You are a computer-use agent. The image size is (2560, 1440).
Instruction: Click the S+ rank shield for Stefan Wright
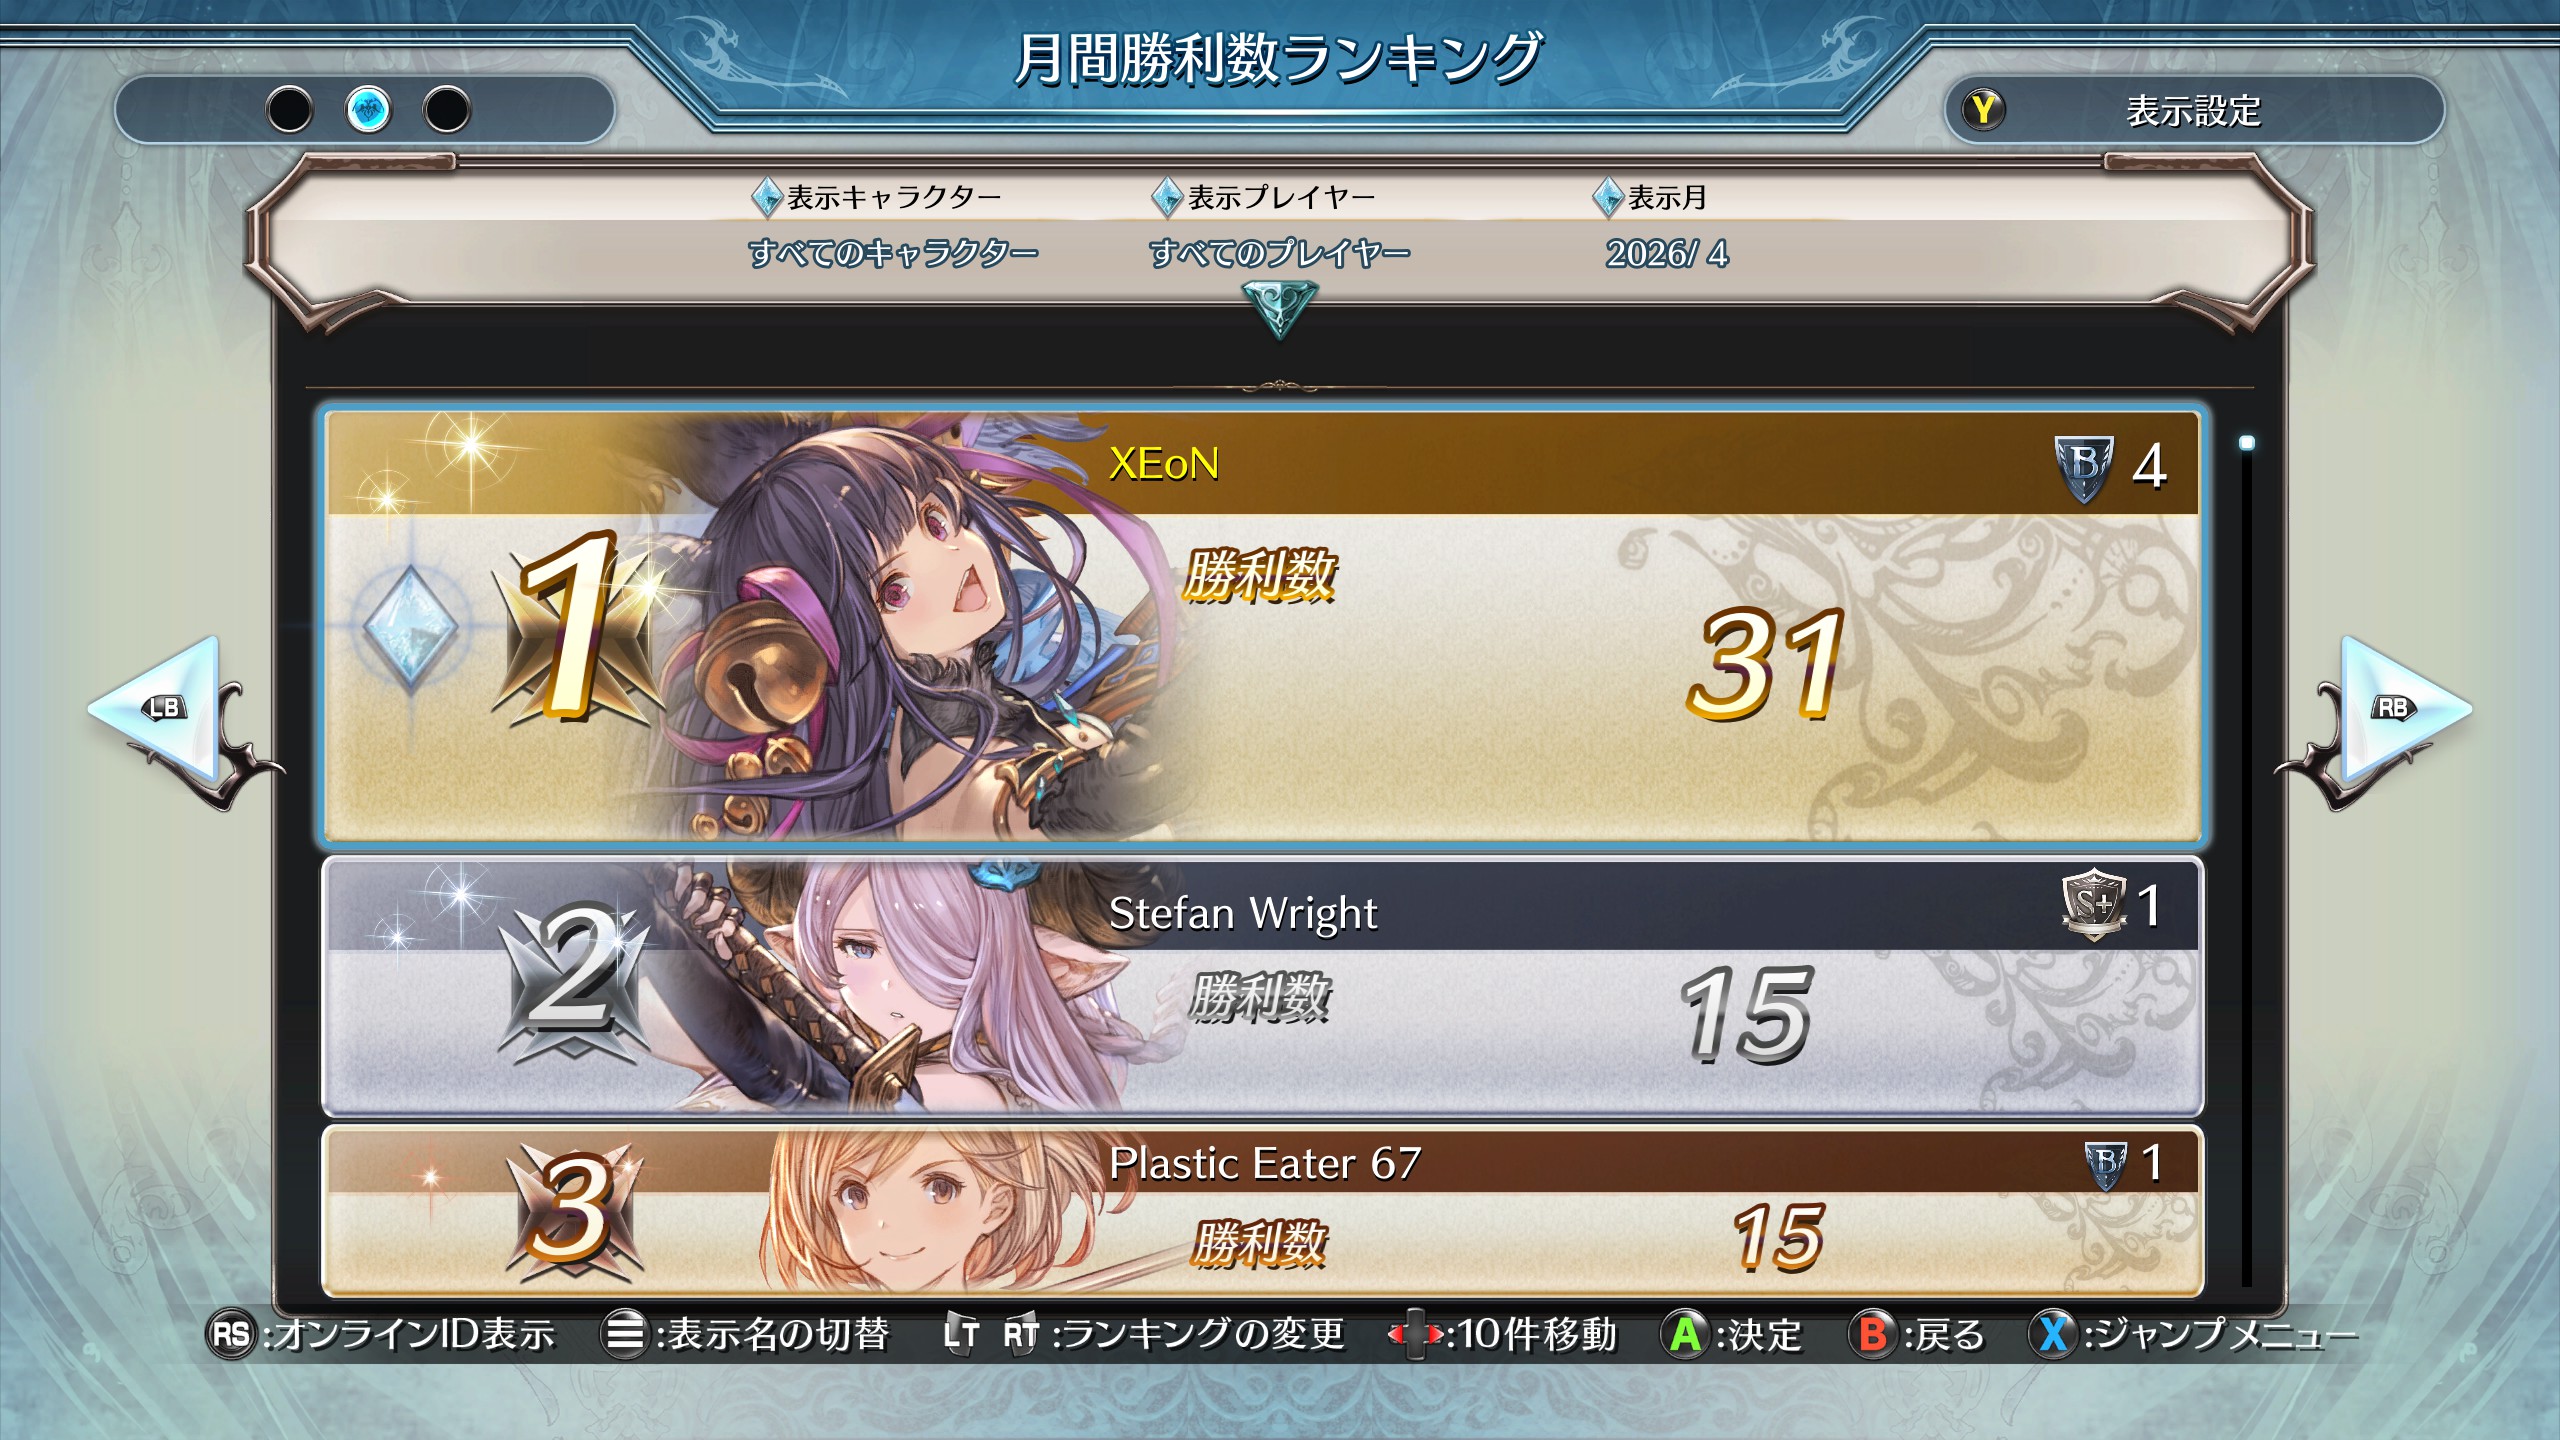pos(2094,905)
